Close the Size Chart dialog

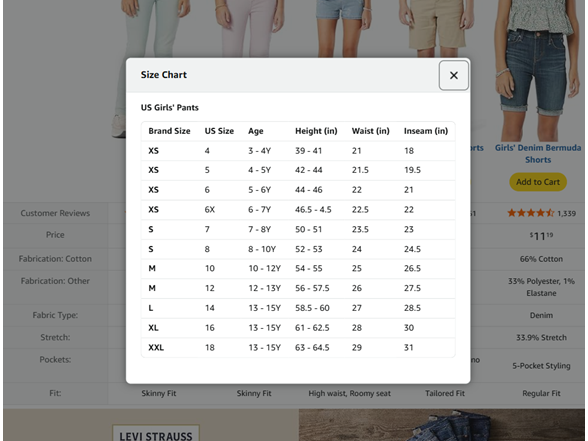pos(453,75)
